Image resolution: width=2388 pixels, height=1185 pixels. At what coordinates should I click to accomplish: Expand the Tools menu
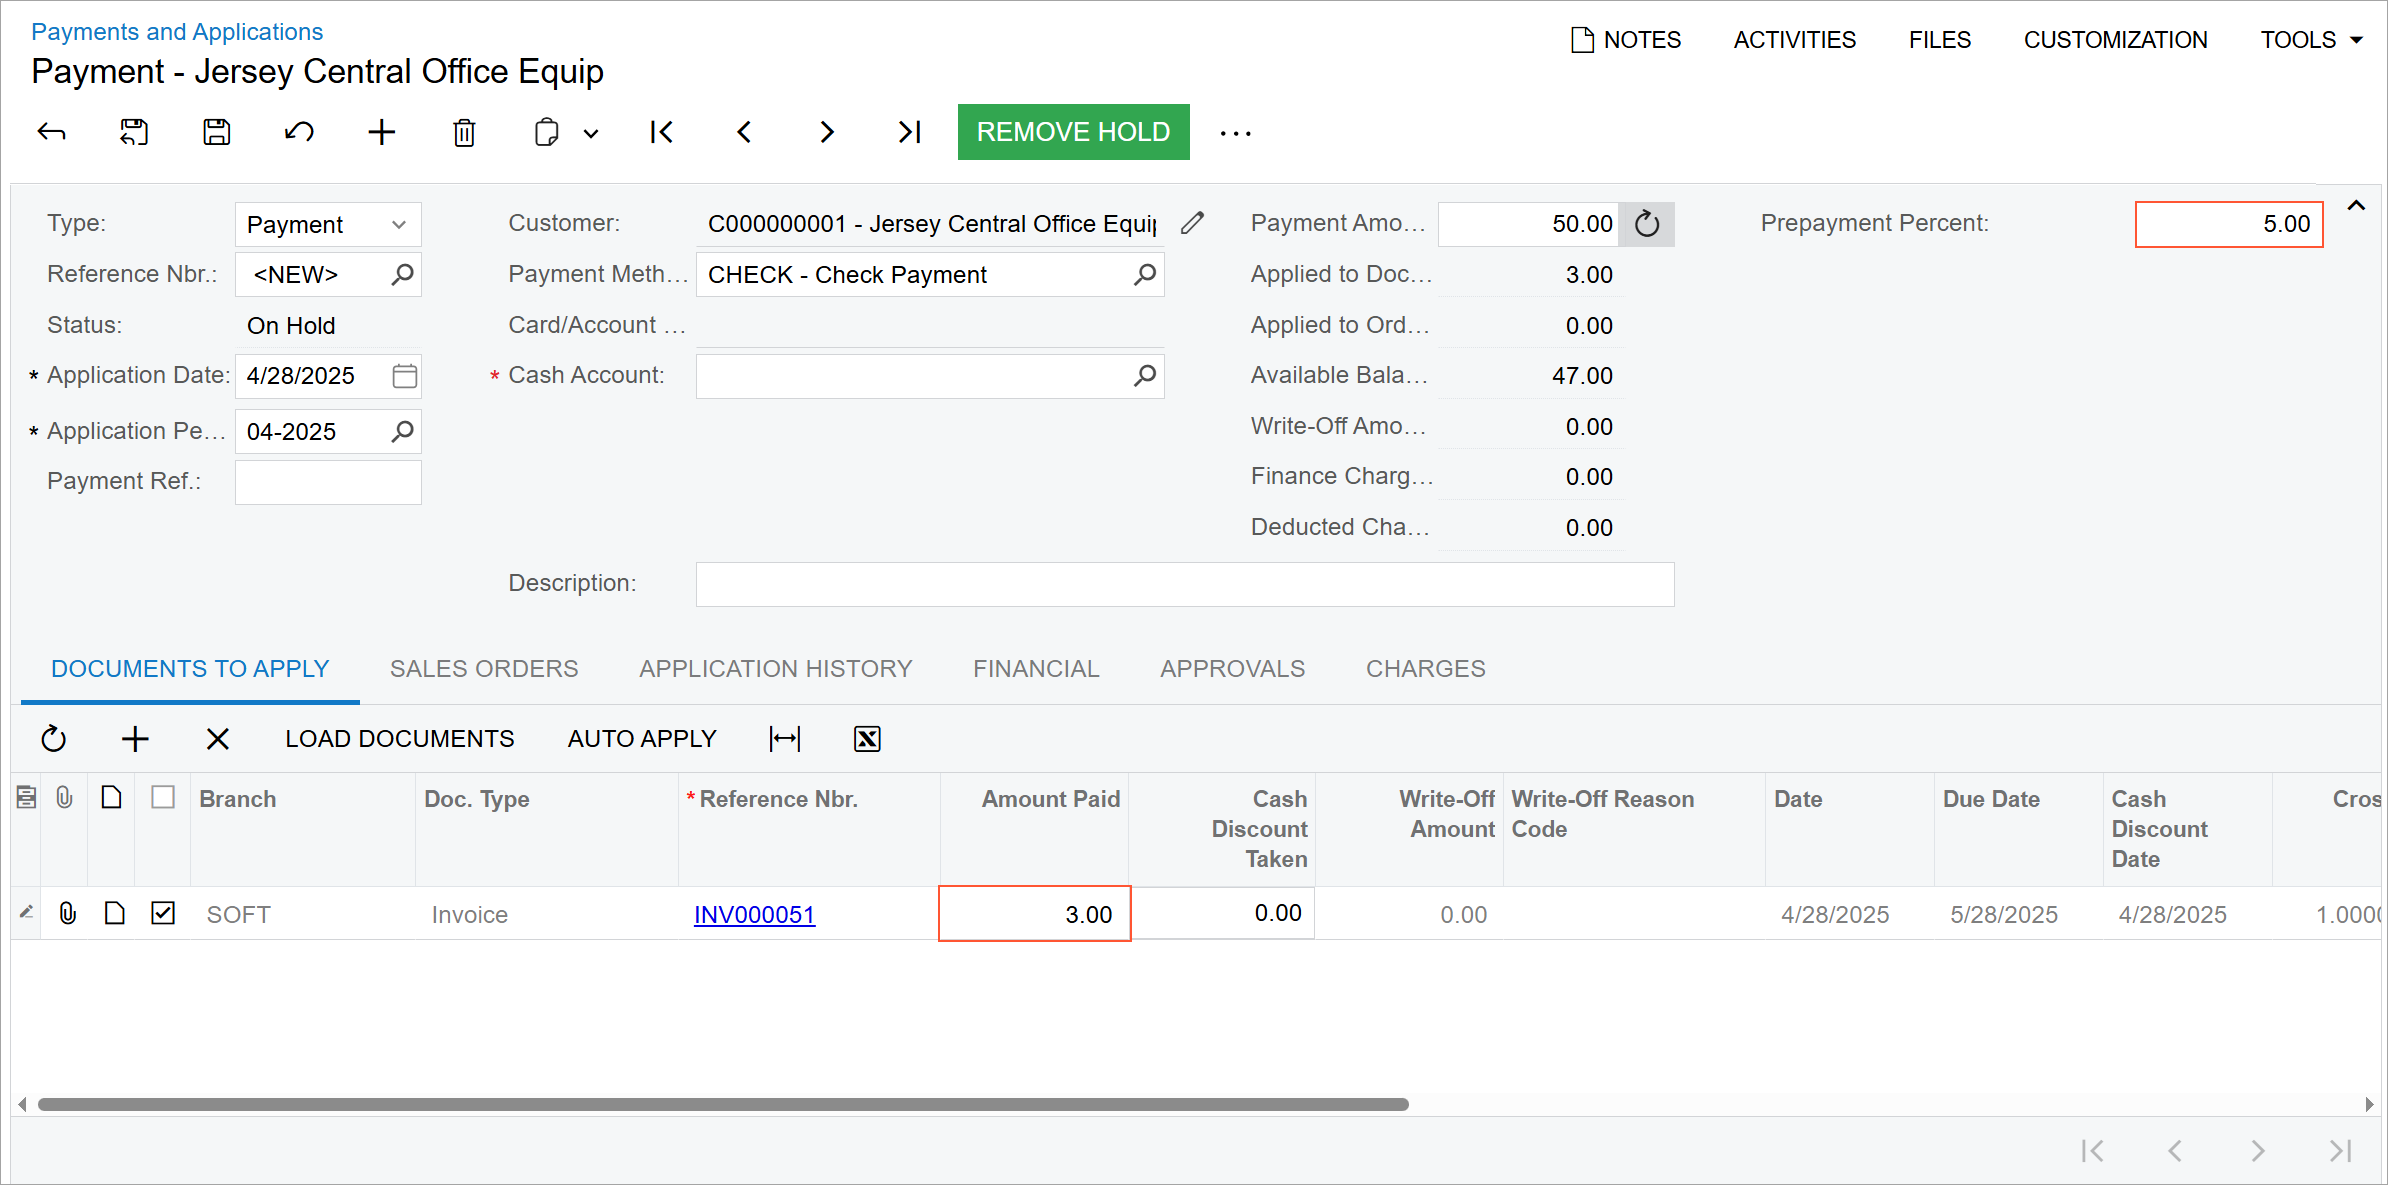tap(2311, 40)
